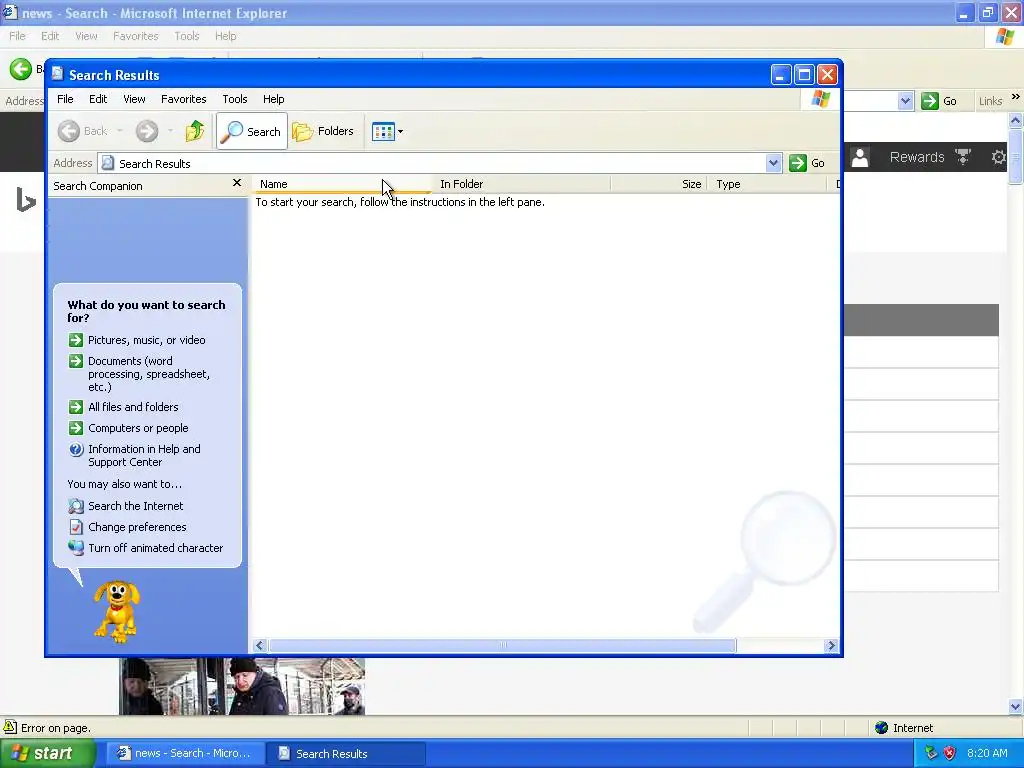Click the Bing account profile icon
The height and width of the screenshot is (768, 1024).
coord(860,157)
